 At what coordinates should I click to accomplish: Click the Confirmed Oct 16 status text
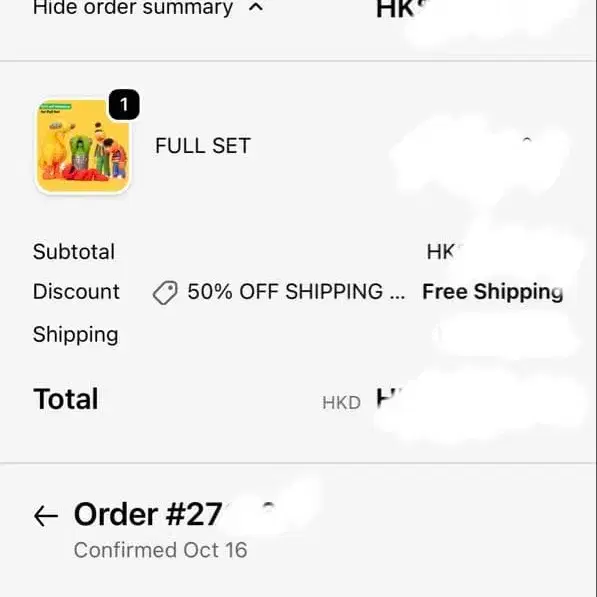(x=161, y=550)
